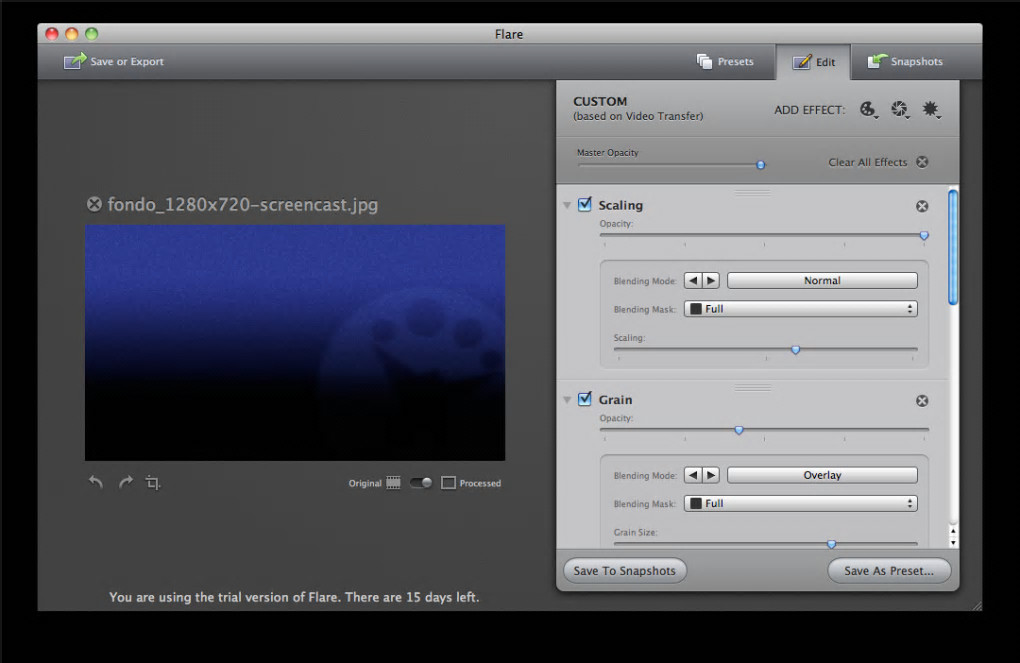Screen dimensions: 1020x663
Task: Click Save As Preset button
Action: [889, 571]
